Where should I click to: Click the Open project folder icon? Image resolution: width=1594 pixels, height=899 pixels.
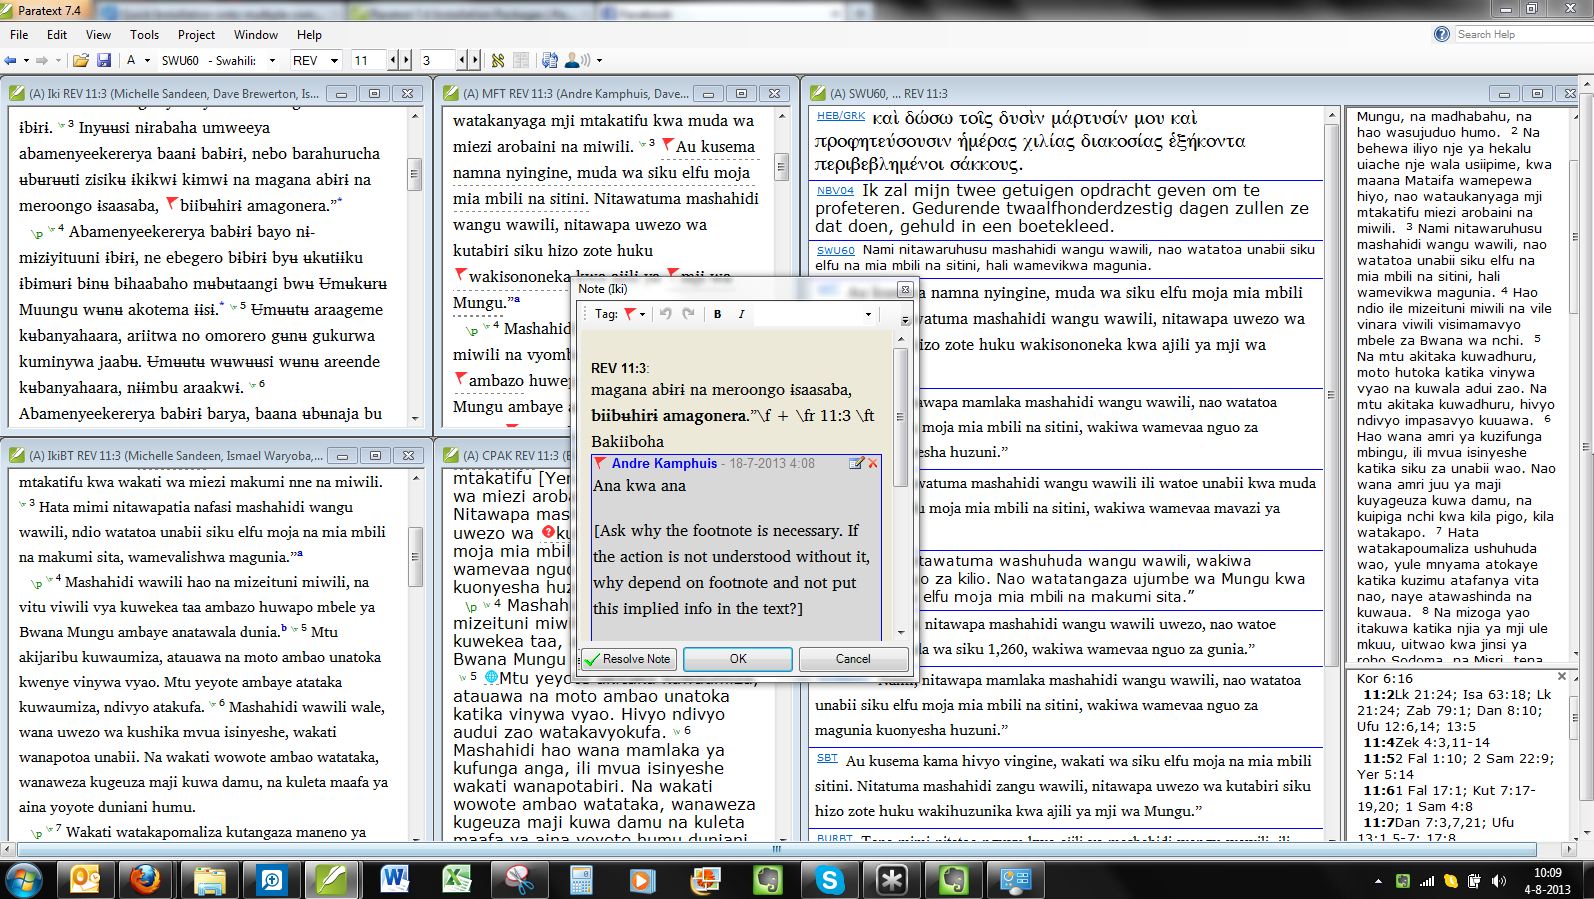tap(81, 61)
